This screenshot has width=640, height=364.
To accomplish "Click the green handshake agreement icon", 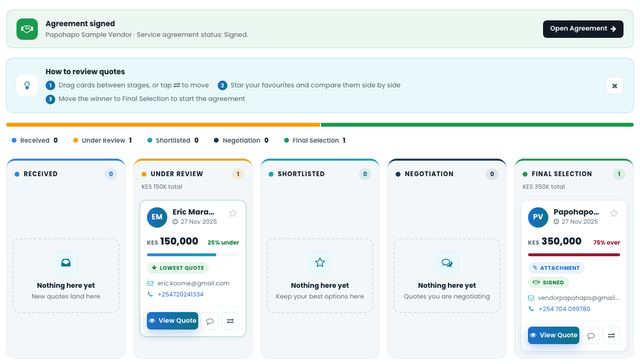I will (27, 29).
